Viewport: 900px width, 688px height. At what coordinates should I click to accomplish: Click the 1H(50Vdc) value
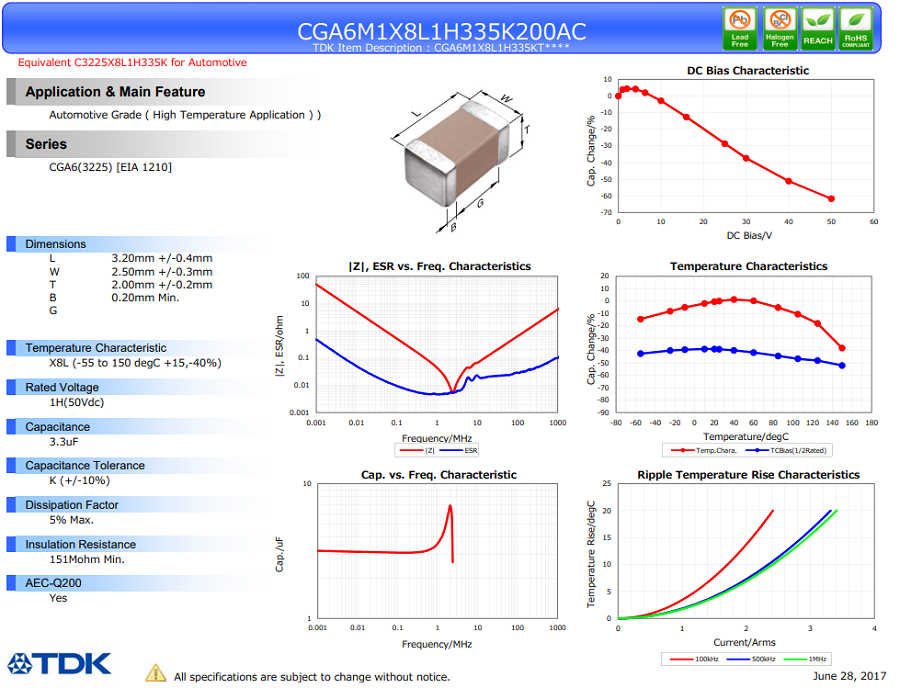click(x=76, y=402)
